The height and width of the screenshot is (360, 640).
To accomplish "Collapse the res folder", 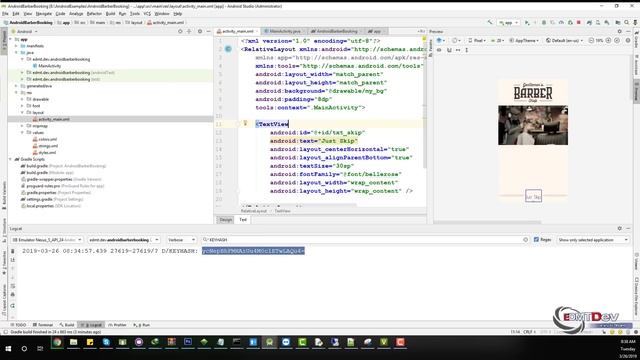I will click(17, 92).
